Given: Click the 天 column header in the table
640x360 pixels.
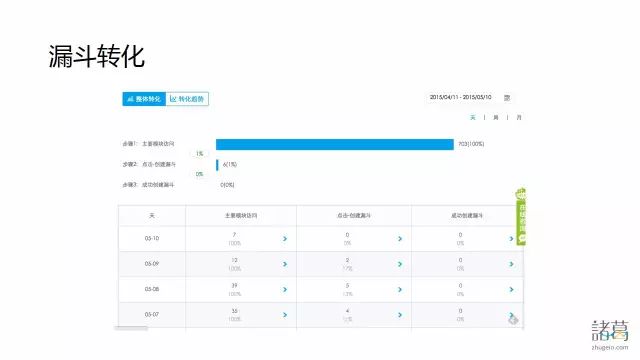Looking at the screenshot, I should coord(152,215).
